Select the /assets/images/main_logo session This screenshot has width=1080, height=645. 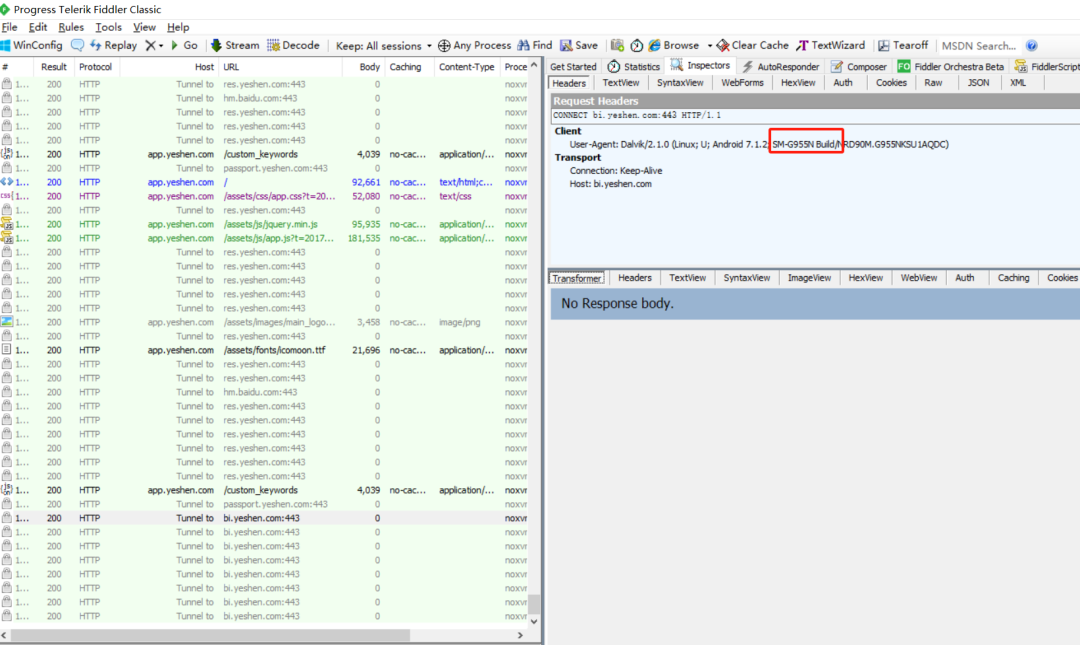pyautogui.click(x=264, y=322)
